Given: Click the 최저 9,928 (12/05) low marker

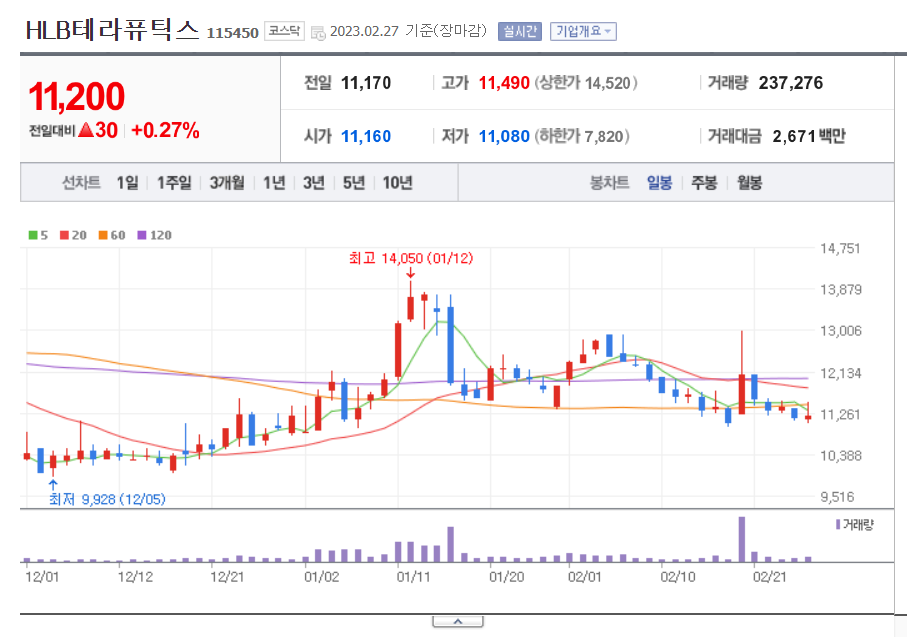Looking at the screenshot, I should pos(107,499).
